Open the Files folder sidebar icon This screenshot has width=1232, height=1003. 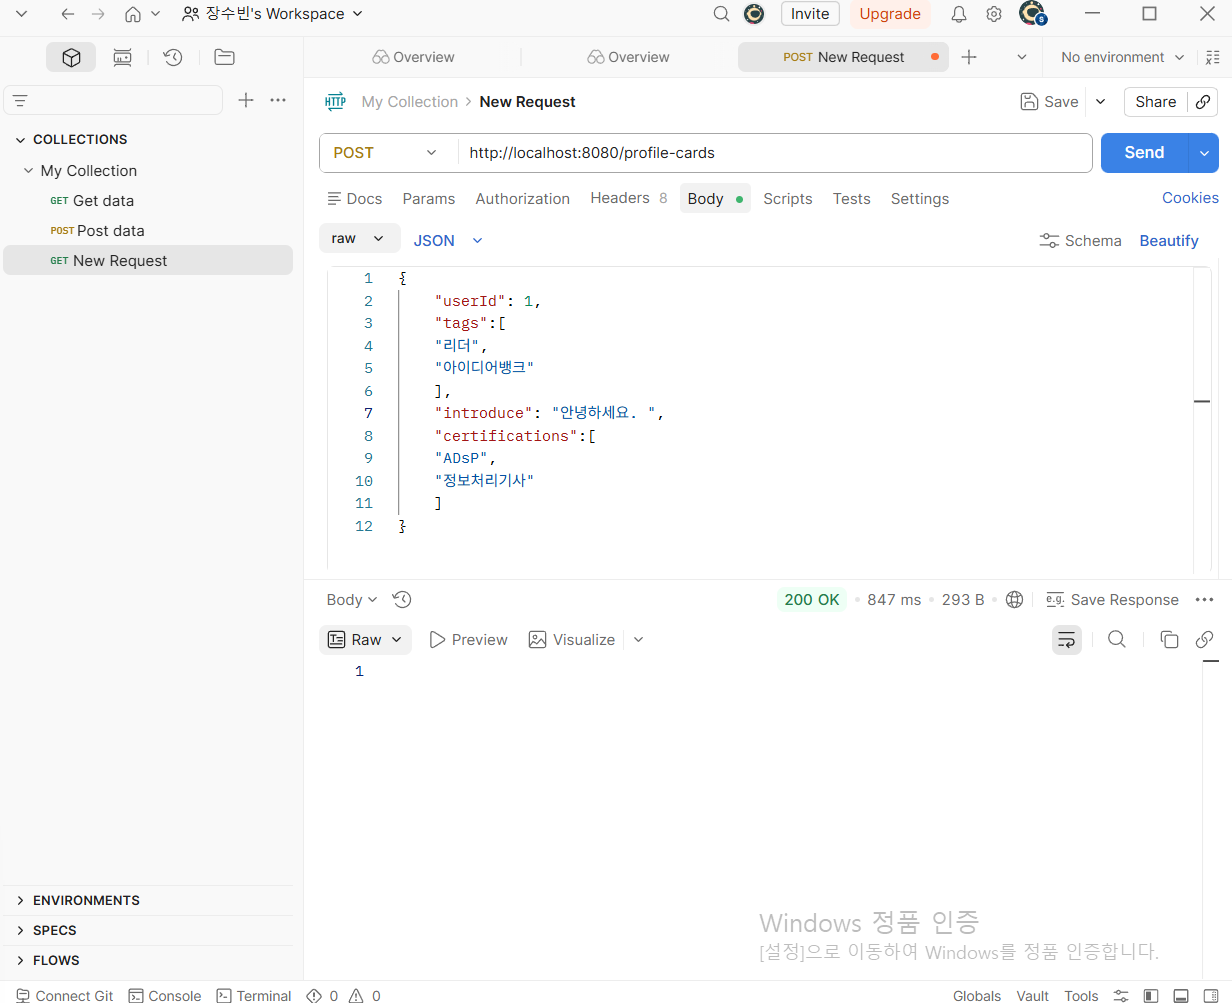pyautogui.click(x=224, y=58)
